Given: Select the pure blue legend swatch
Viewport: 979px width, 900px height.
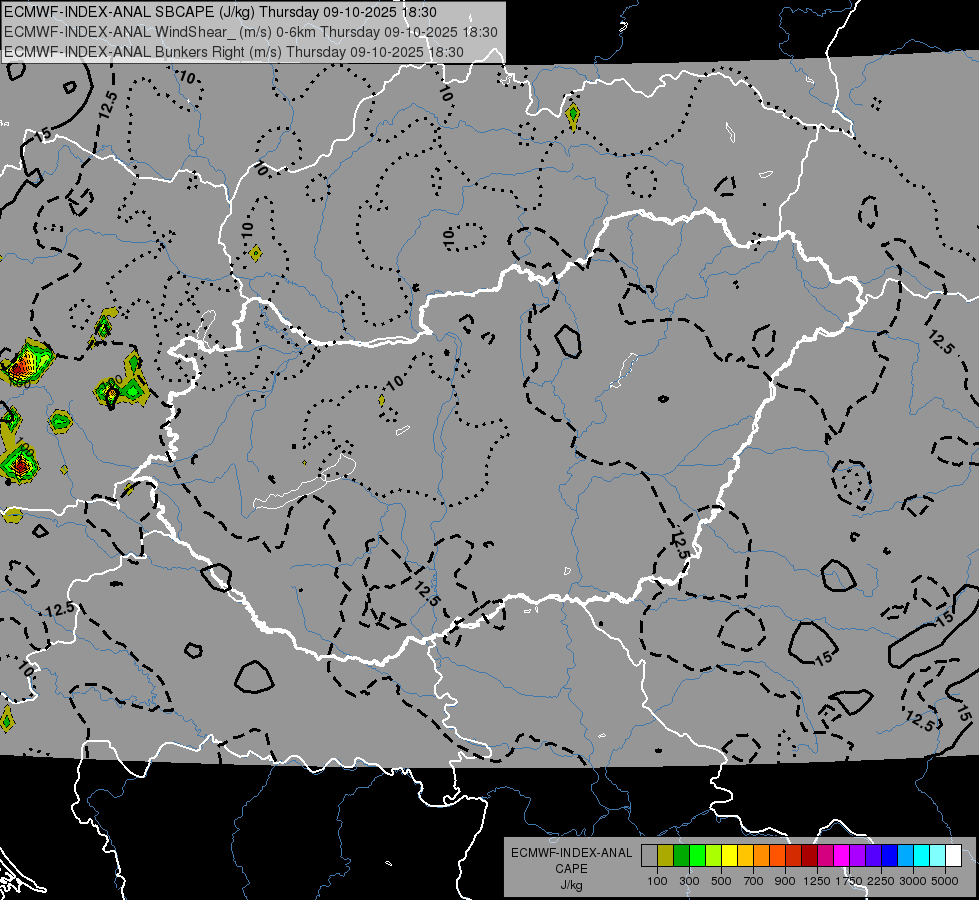Looking at the screenshot, I should pyautogui.click(x=889, y=856).
